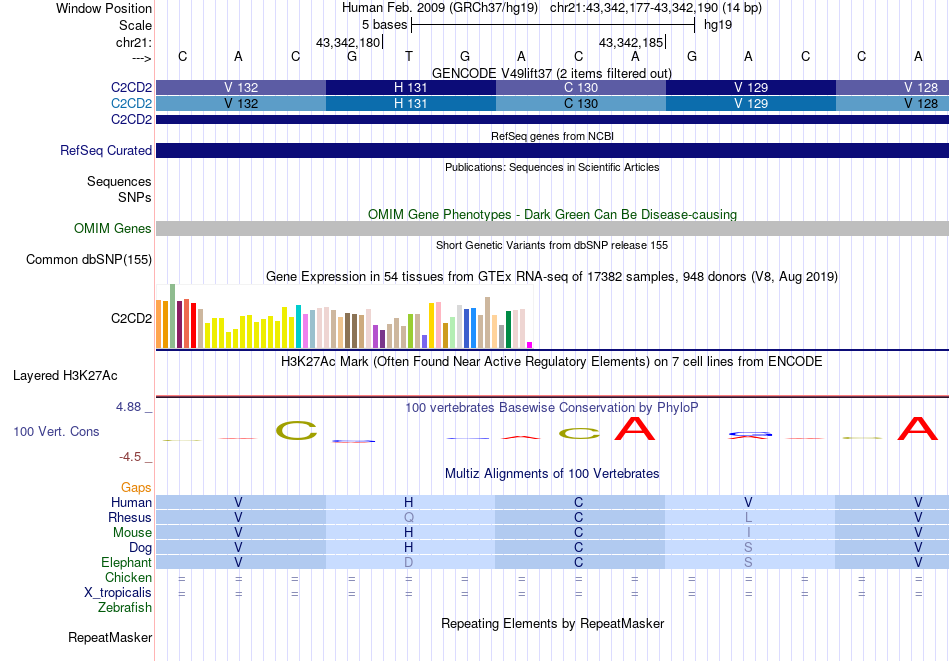Click the H3K27Ac Mark track title

click(x=552, y=362)
